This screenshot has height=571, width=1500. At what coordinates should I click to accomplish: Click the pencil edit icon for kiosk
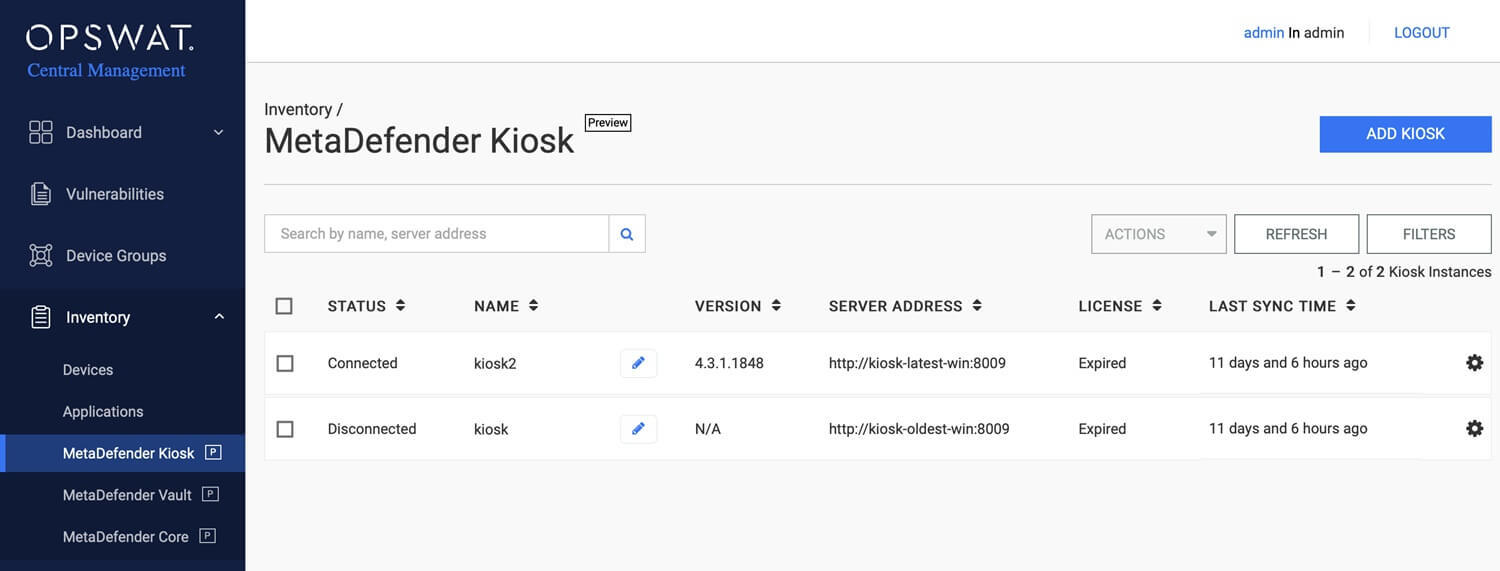coord(638,429)
